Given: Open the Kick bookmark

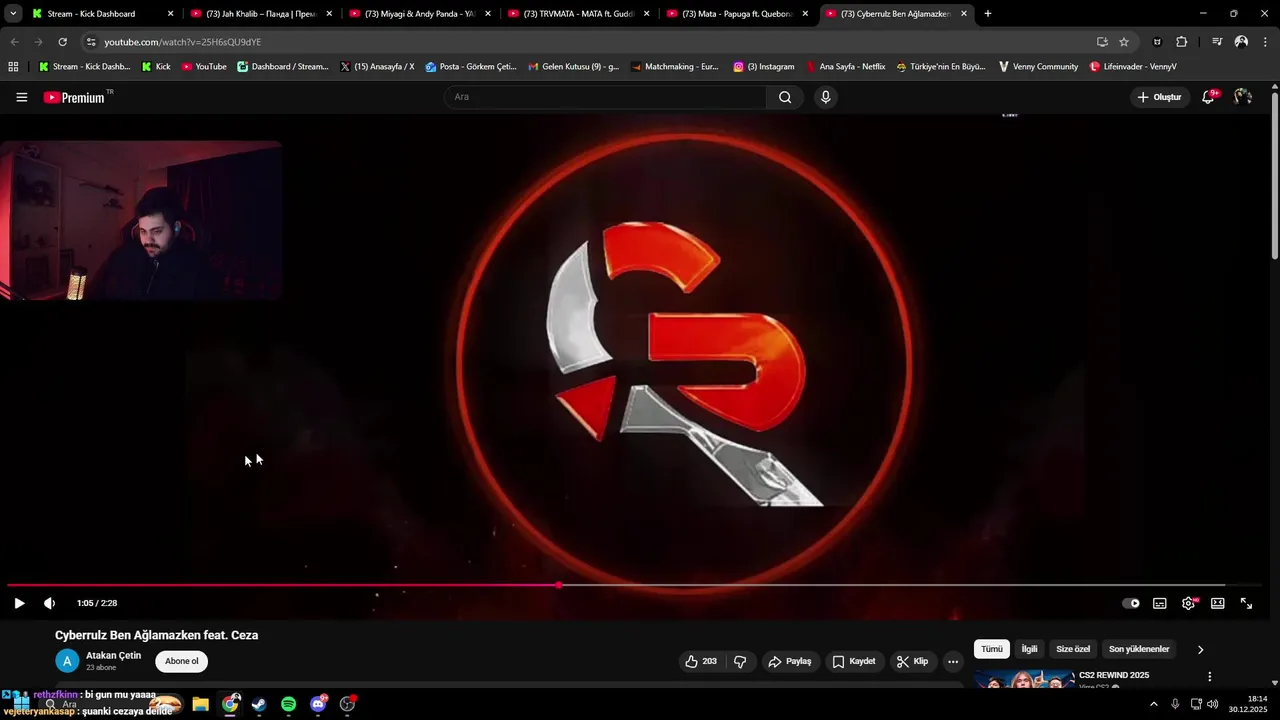Looking at the screenshot, I should point(156,67).
